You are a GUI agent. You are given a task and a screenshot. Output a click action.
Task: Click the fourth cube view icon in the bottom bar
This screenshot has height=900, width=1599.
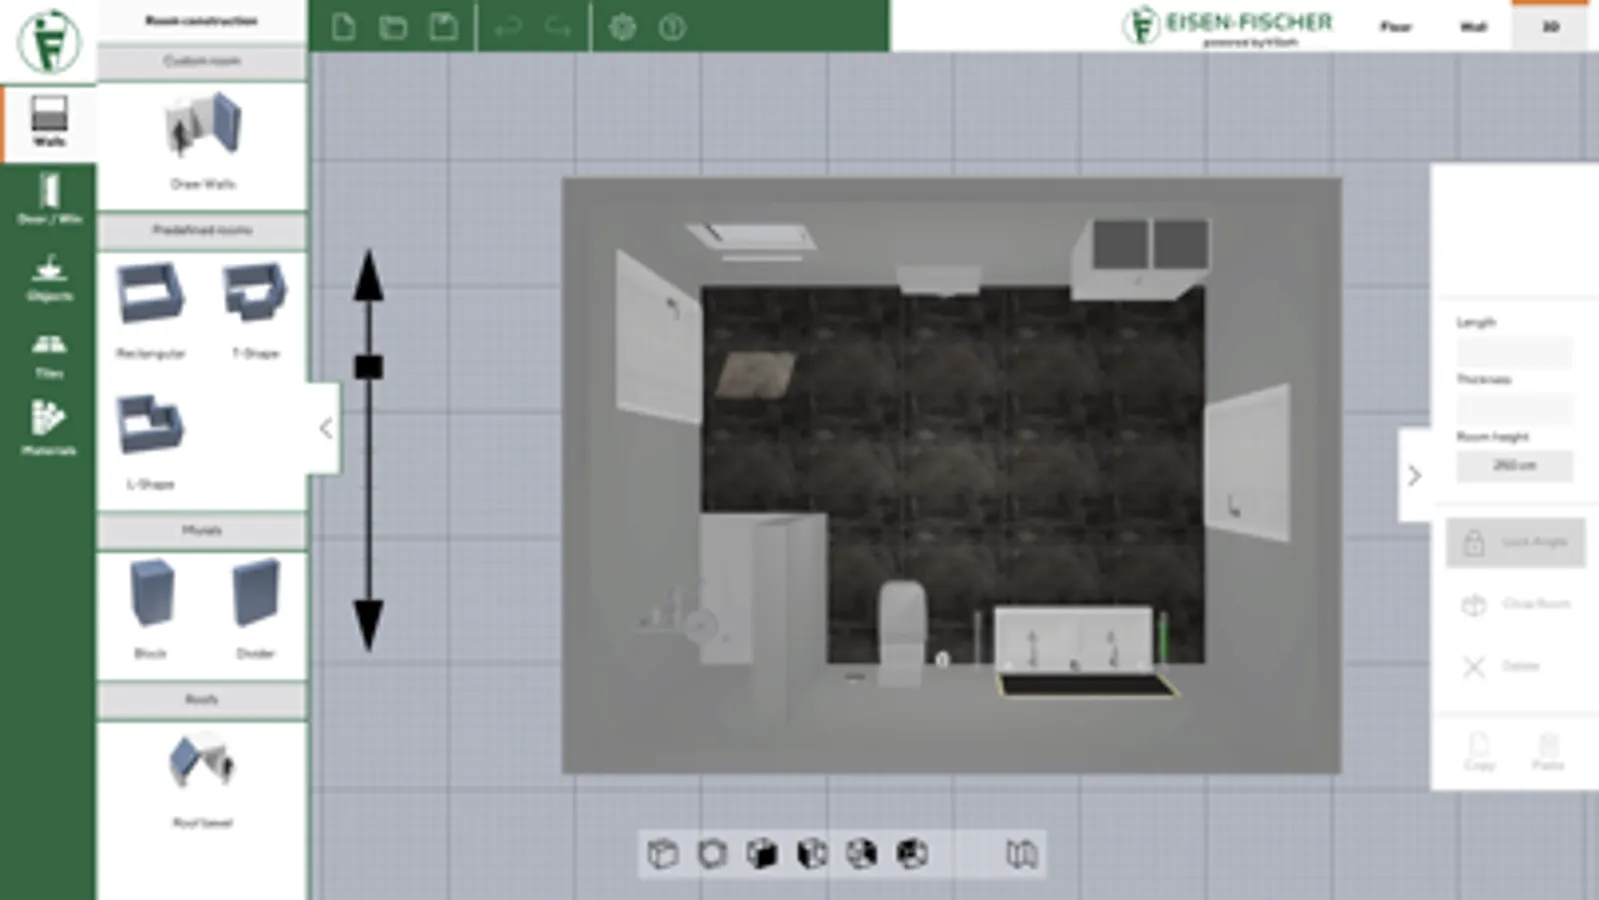tap(812, 854)
